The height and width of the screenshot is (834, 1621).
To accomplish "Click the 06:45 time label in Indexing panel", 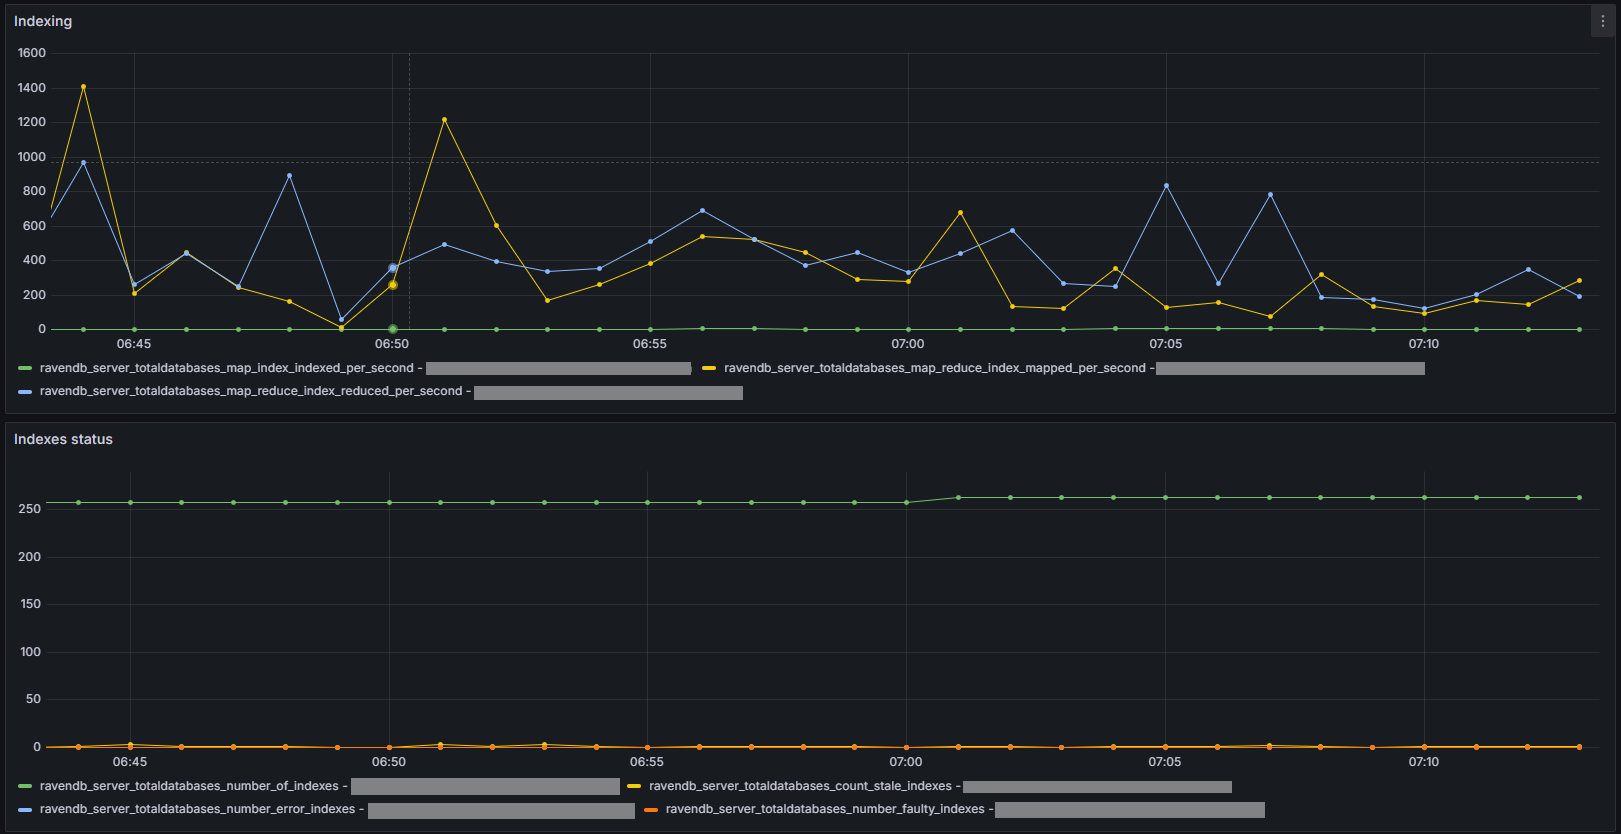I will click(x=134, y=344).
